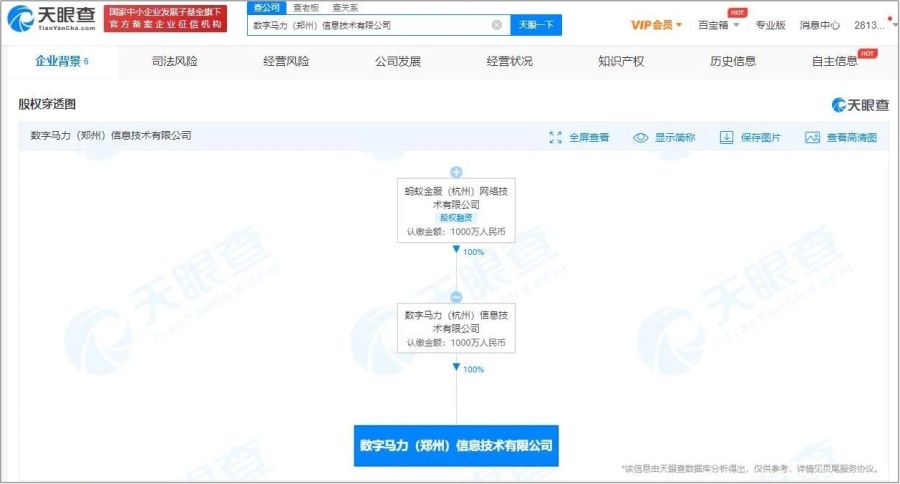This screenshot has width=900, height=484.
Task: Clear the search box with the X icon
Action: tap(497, 25)
